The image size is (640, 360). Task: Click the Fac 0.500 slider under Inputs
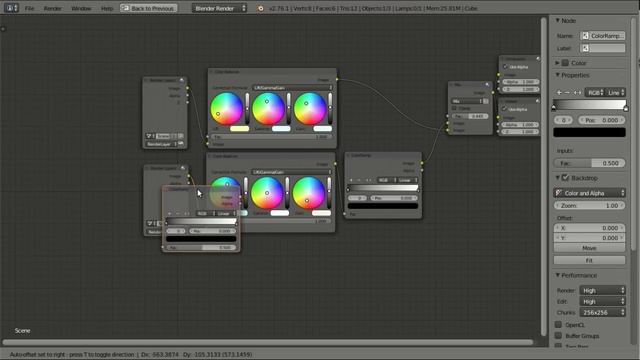pos(589,163)
